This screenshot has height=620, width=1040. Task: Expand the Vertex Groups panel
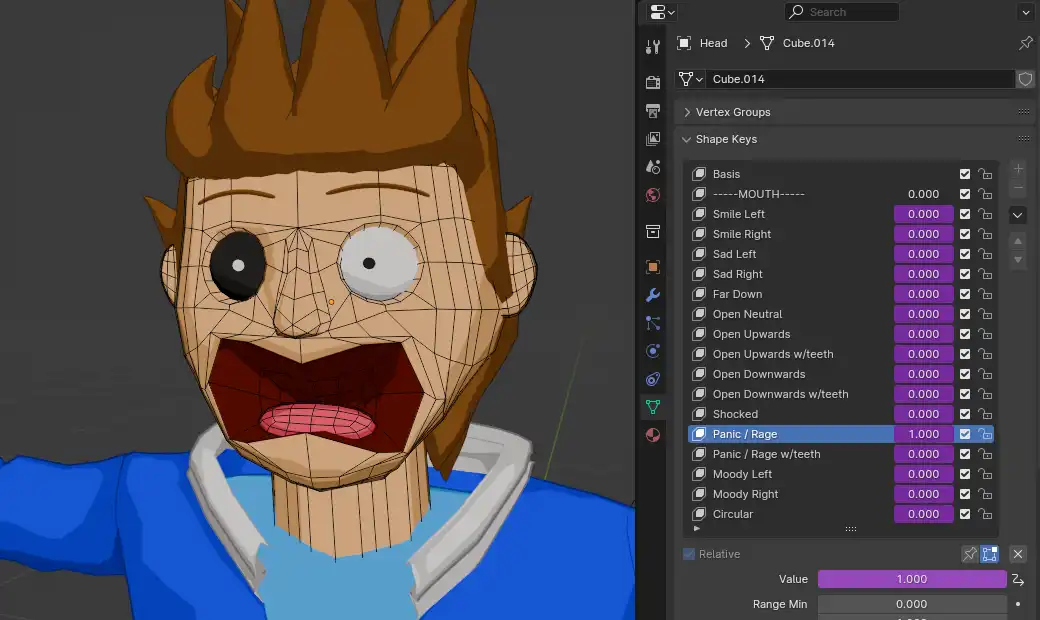pos(732,112)
